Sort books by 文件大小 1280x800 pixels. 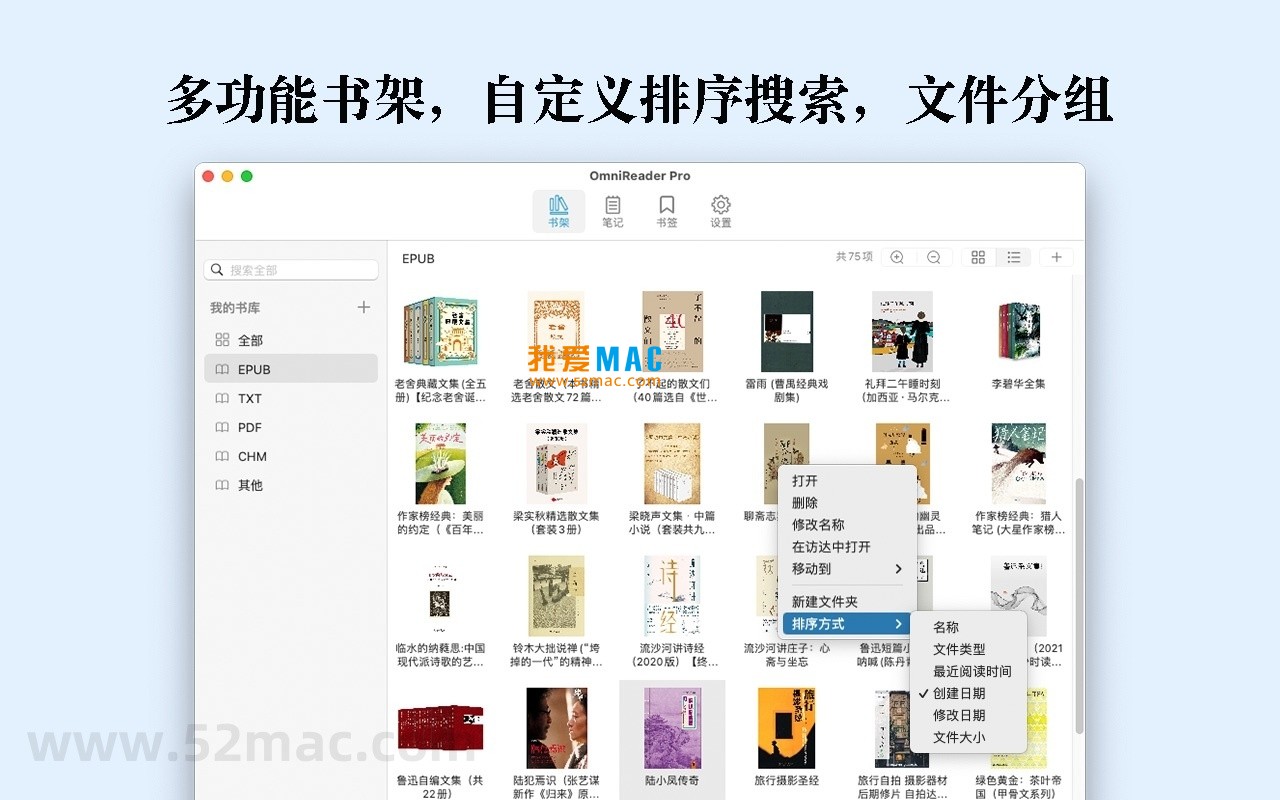pyautogui.click(x=959, y=737)
